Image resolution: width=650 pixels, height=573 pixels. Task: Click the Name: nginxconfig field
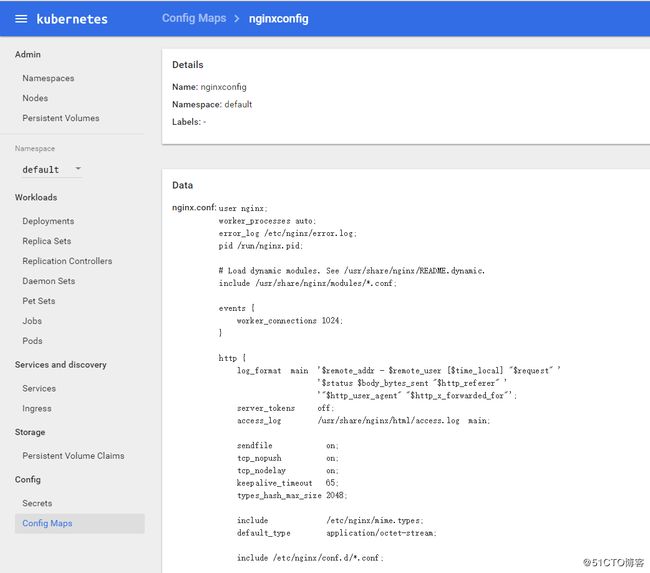coord(209,87)
